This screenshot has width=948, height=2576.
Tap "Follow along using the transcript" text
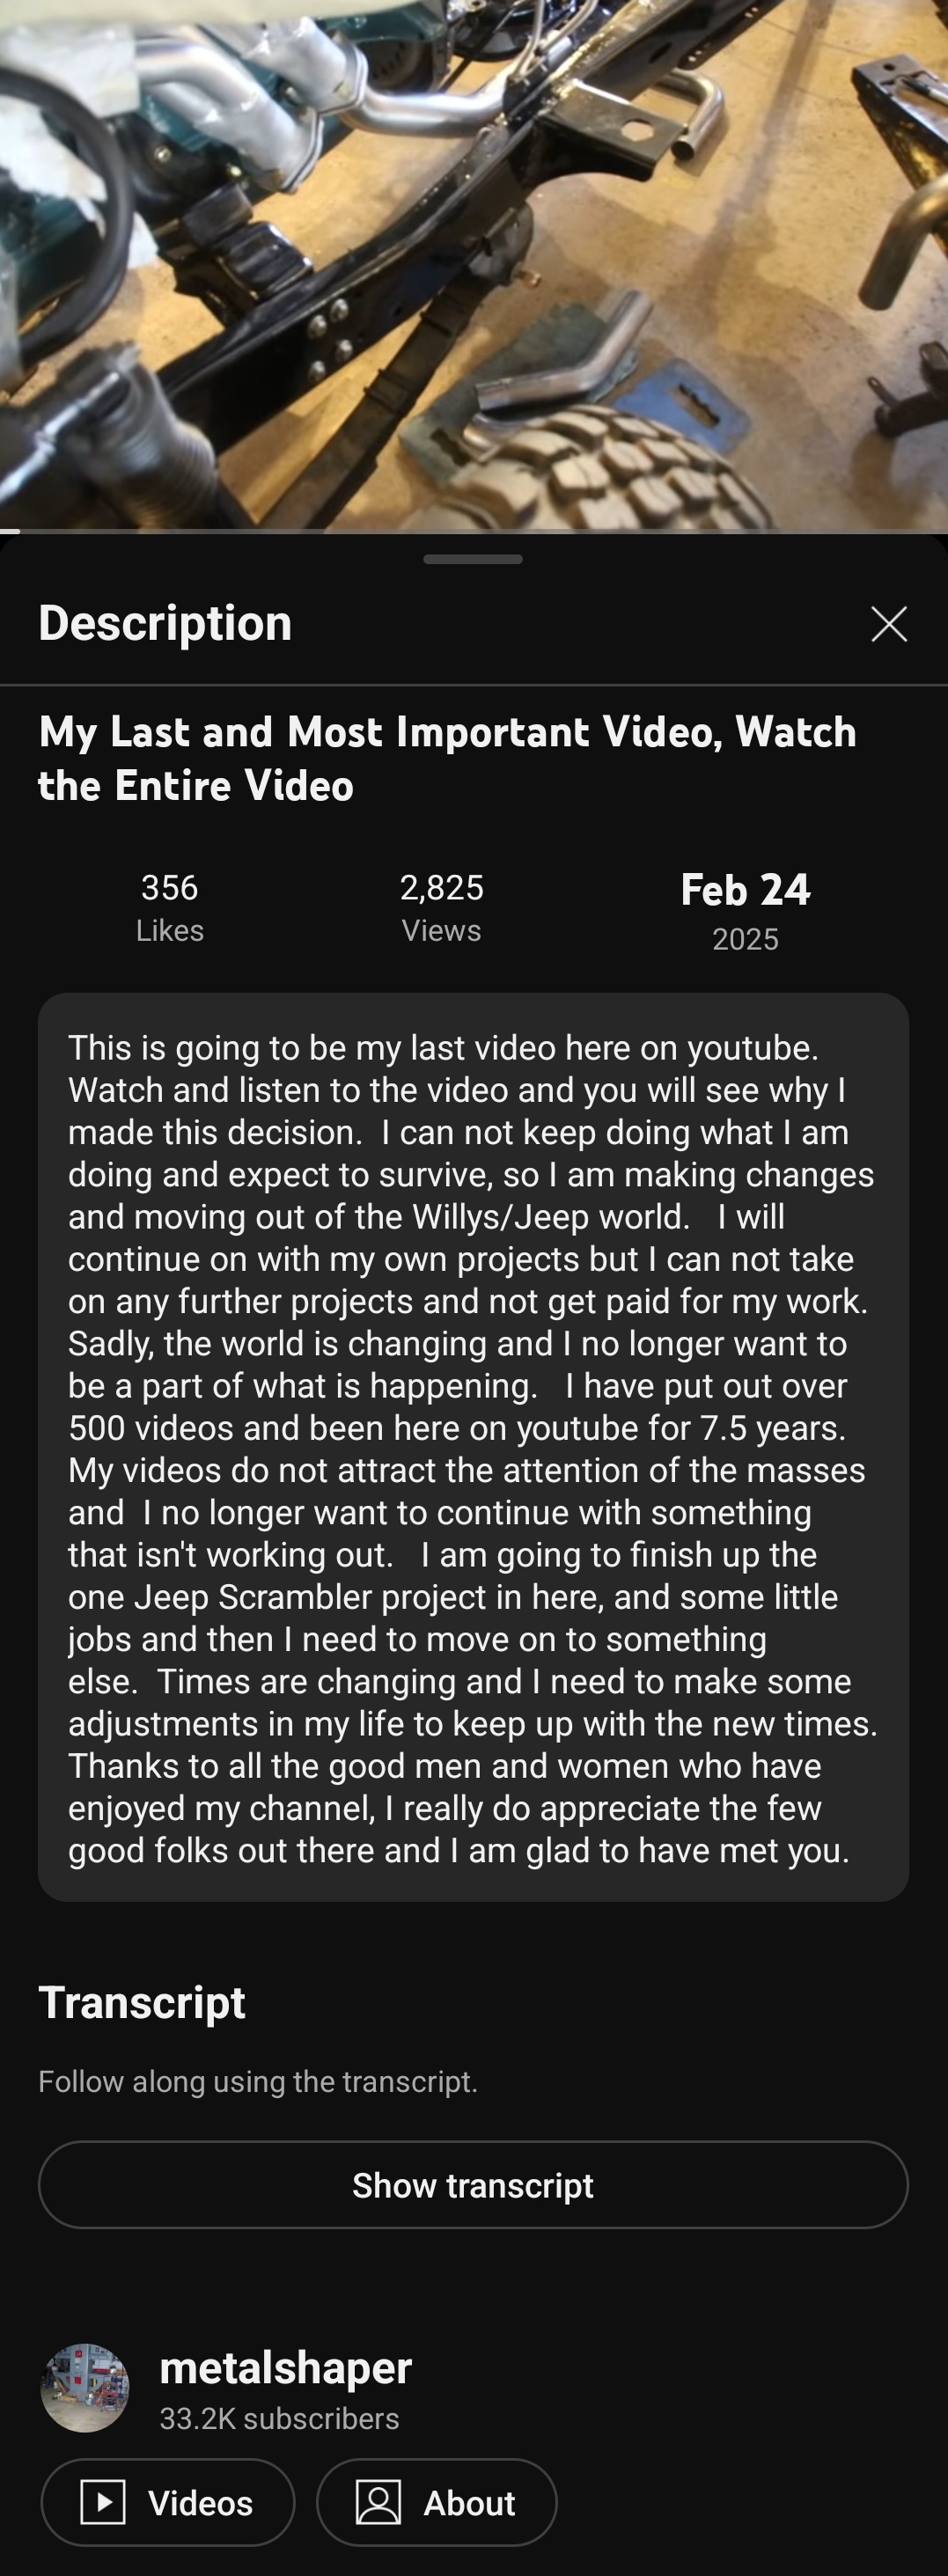click(x=258, y=2082)
